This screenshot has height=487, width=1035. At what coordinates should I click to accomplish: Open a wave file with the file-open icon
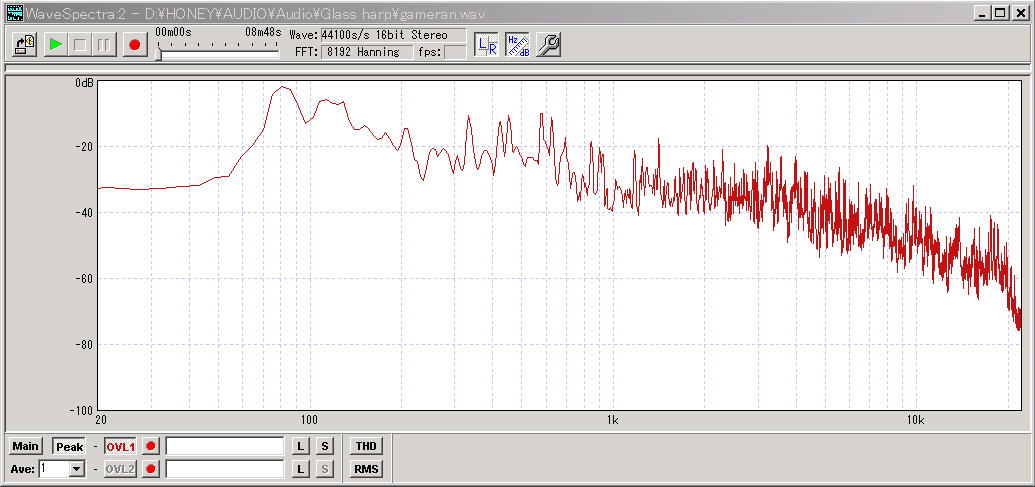pyautogui.click(x=25, y=44)
